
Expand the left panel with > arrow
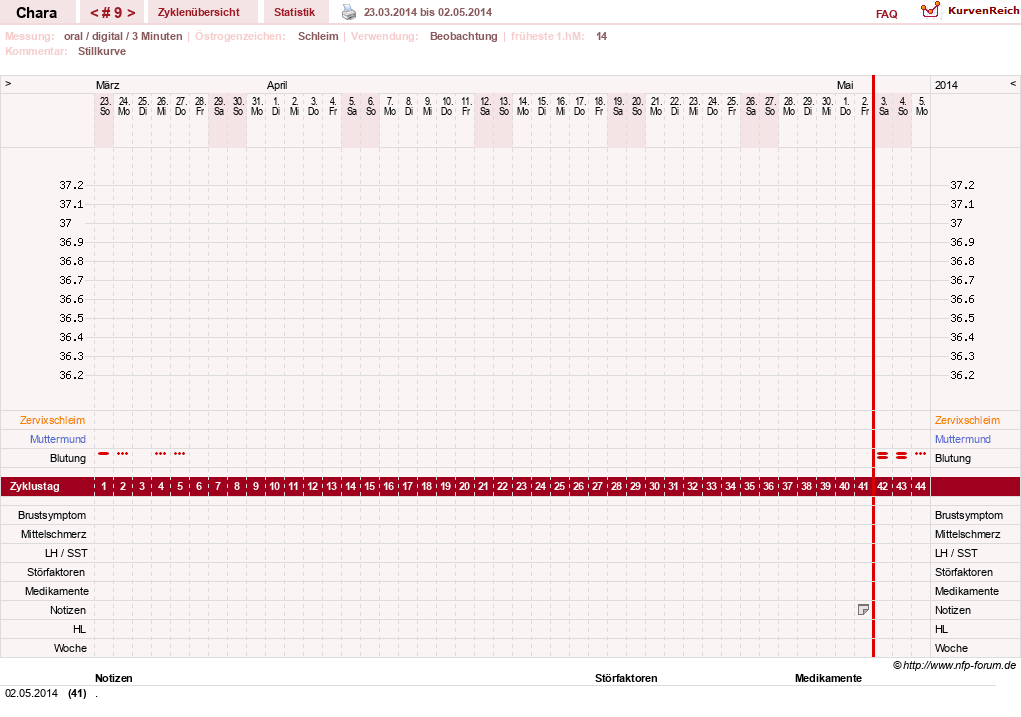pos(8,84)
